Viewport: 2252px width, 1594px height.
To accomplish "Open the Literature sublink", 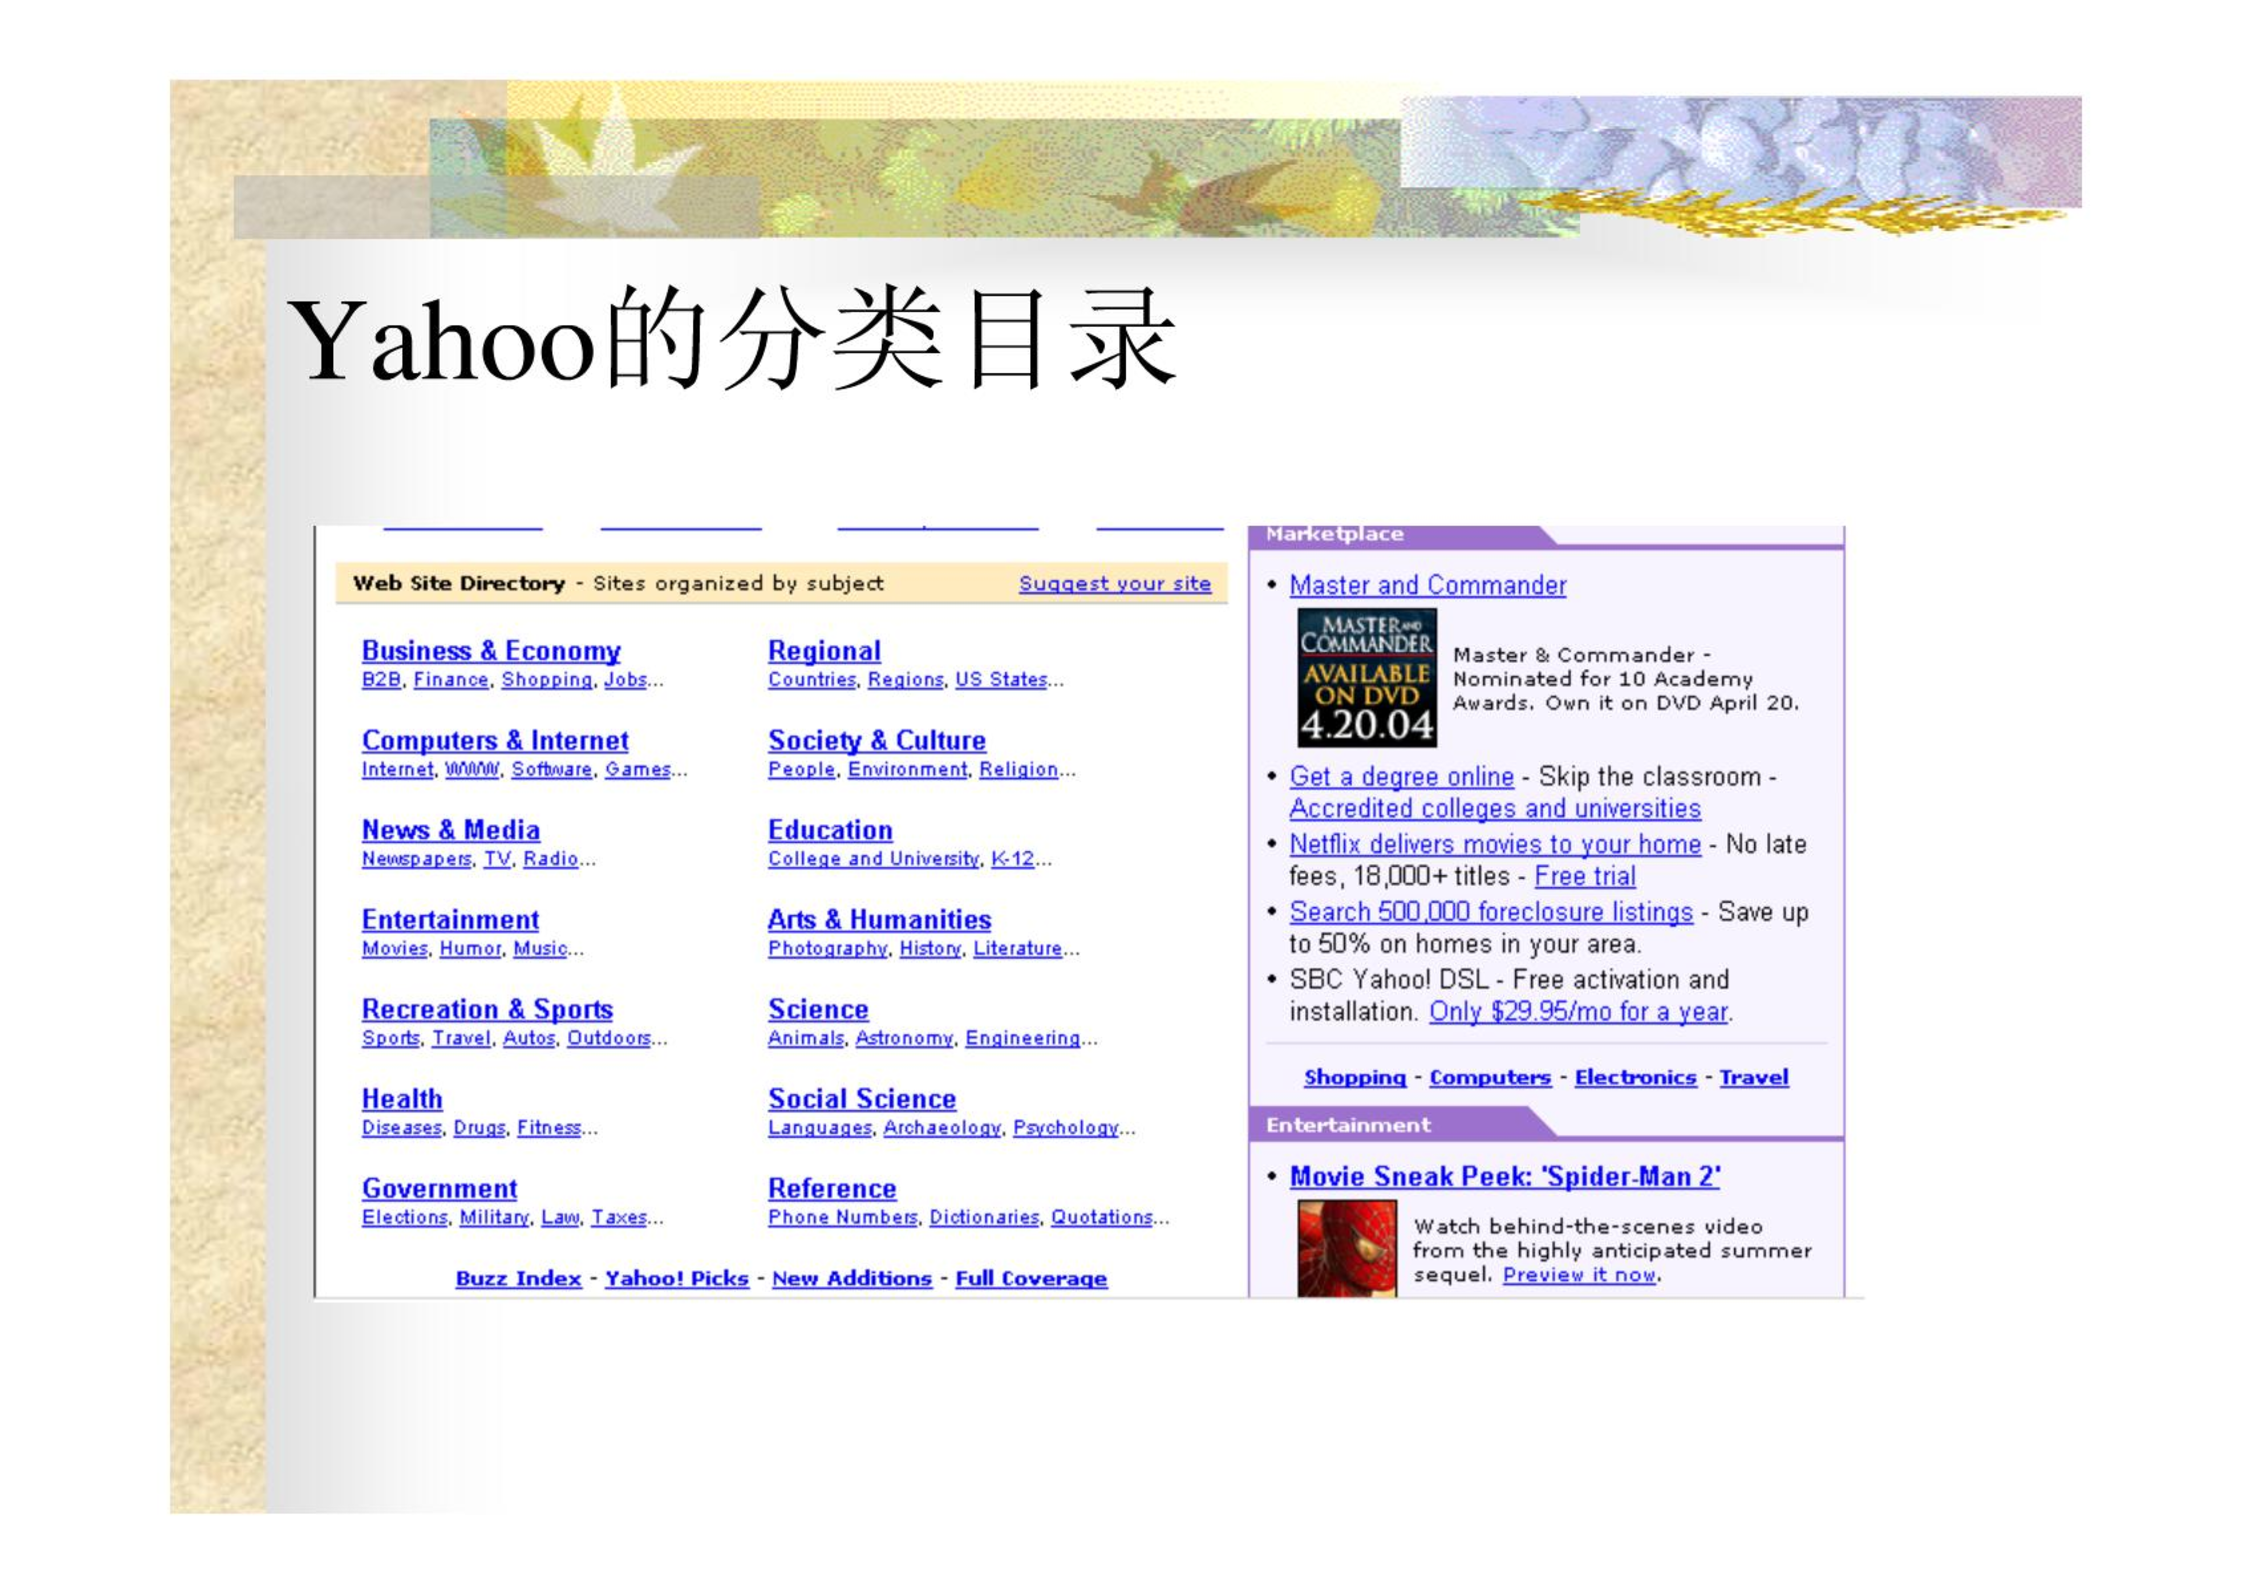I will coord(1017,949).
